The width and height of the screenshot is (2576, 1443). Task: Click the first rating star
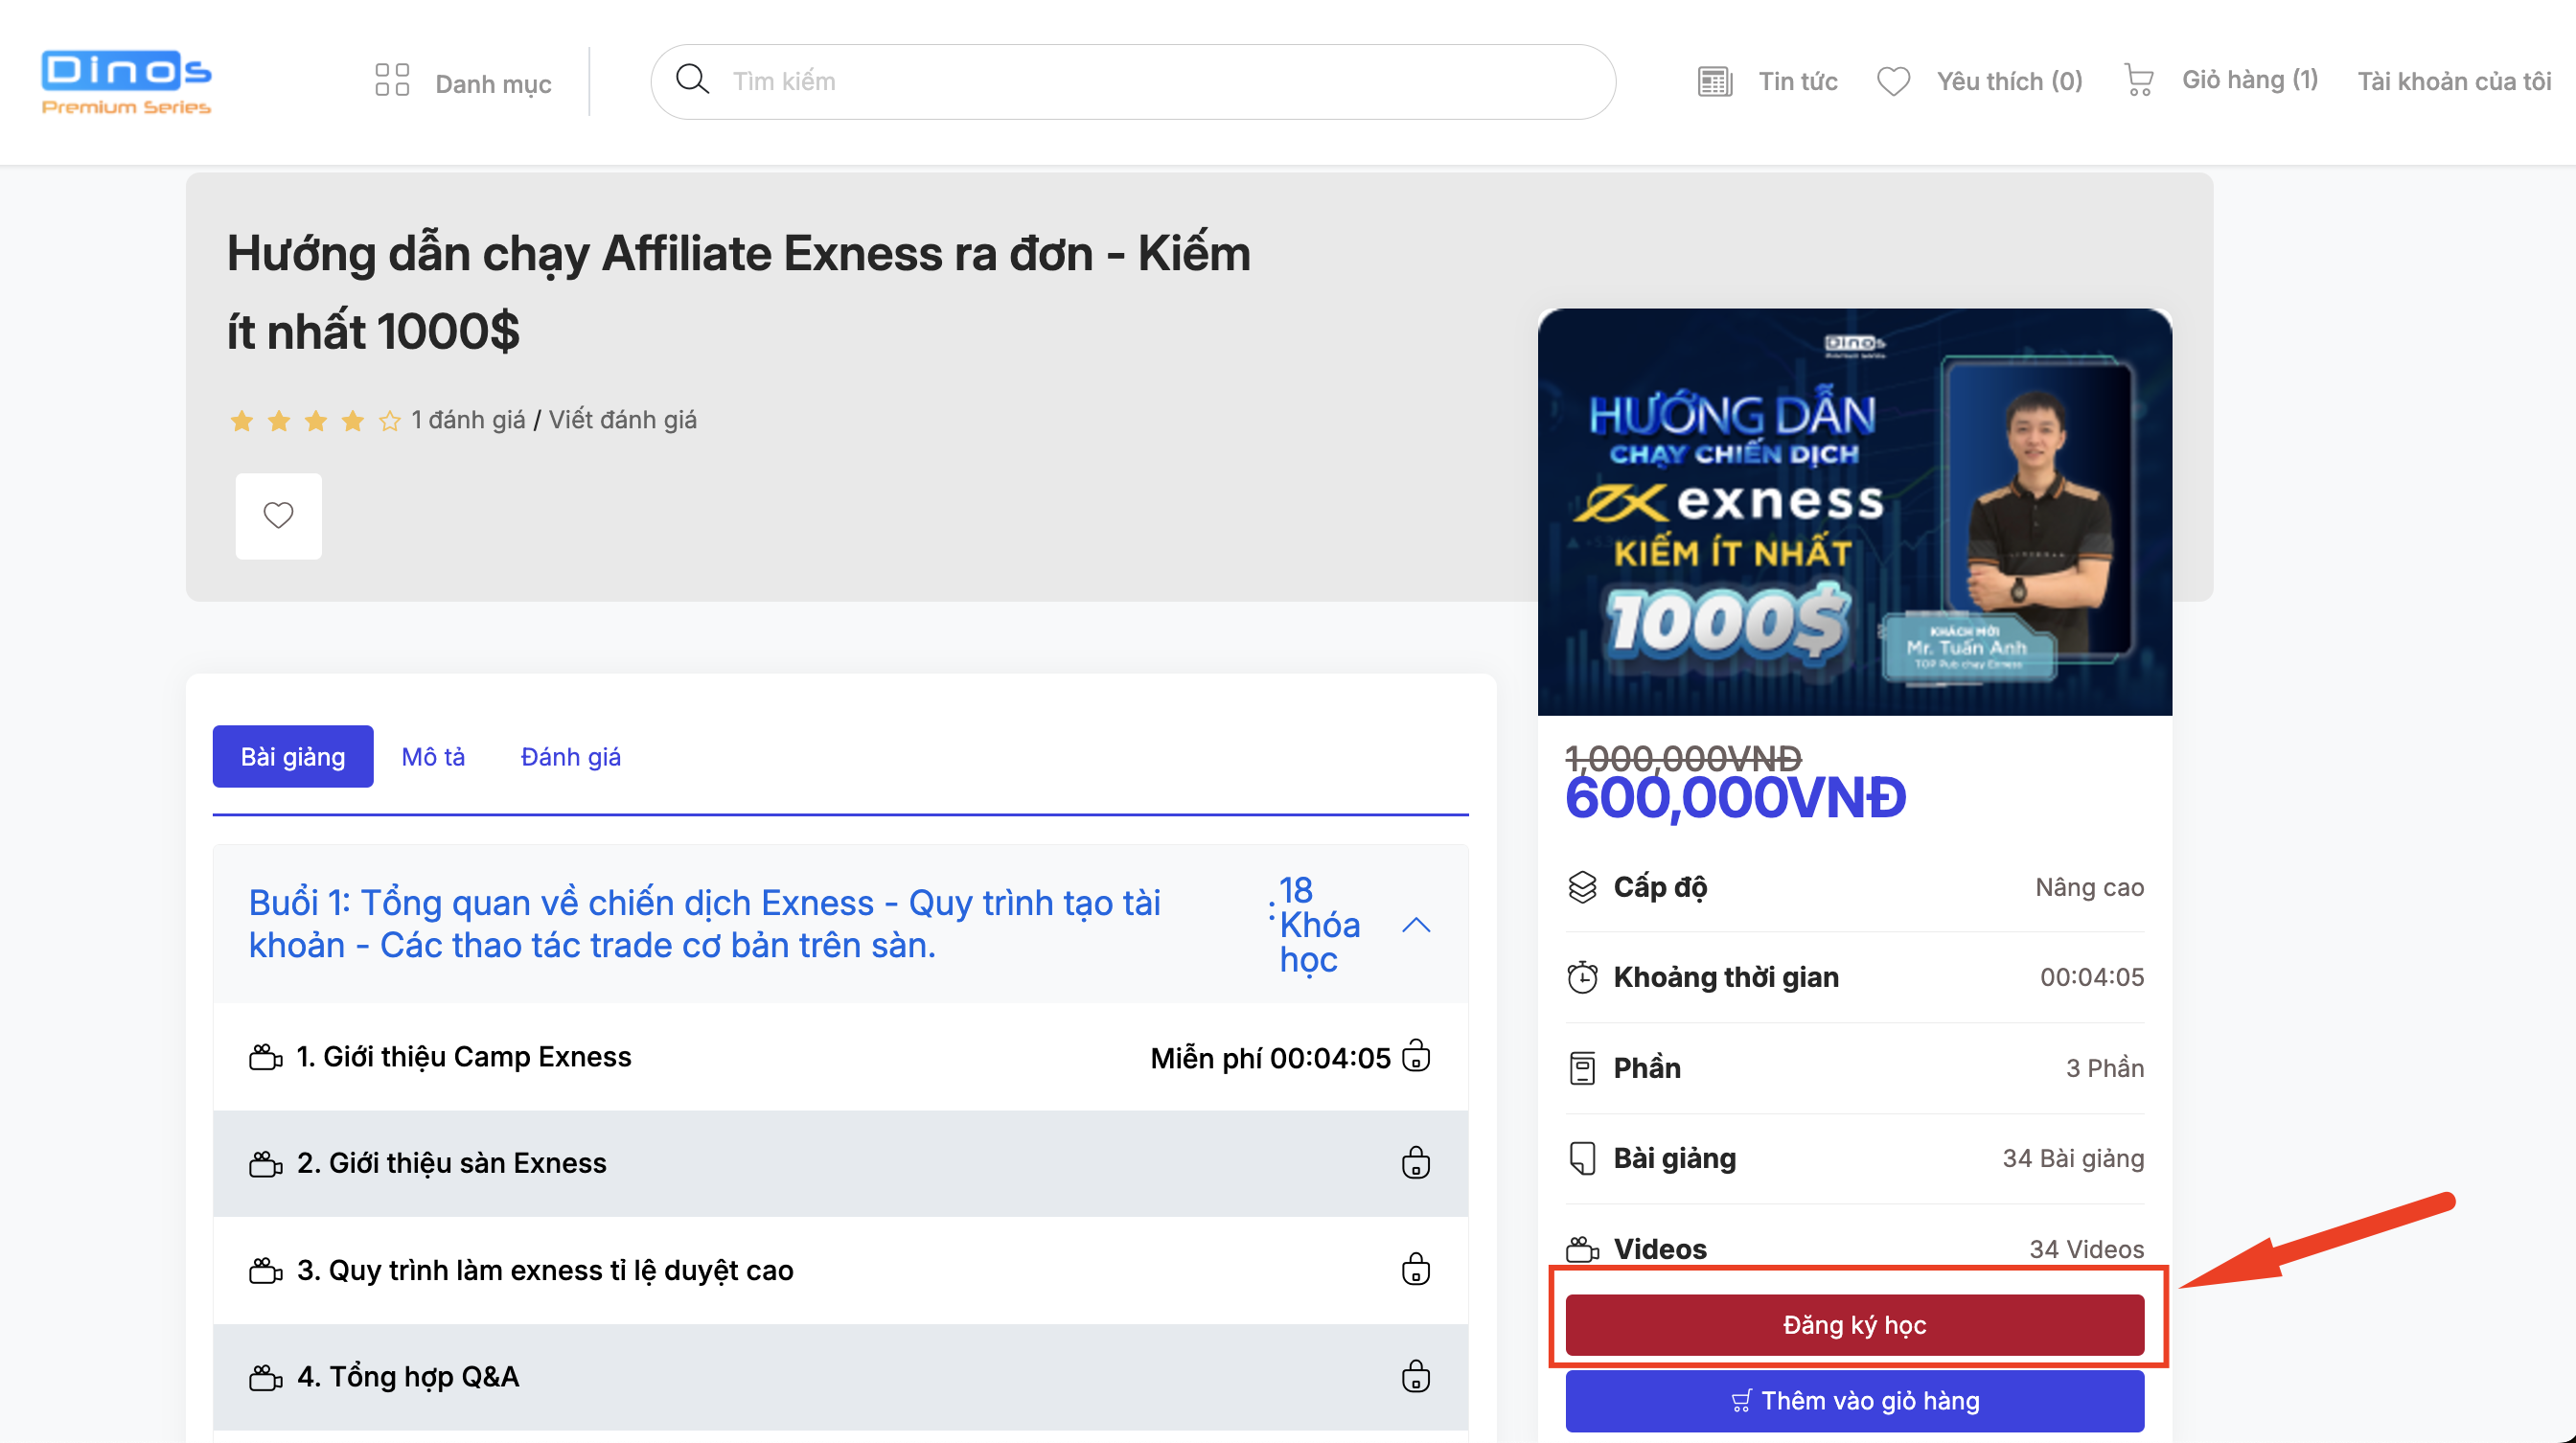coord(242,421)
